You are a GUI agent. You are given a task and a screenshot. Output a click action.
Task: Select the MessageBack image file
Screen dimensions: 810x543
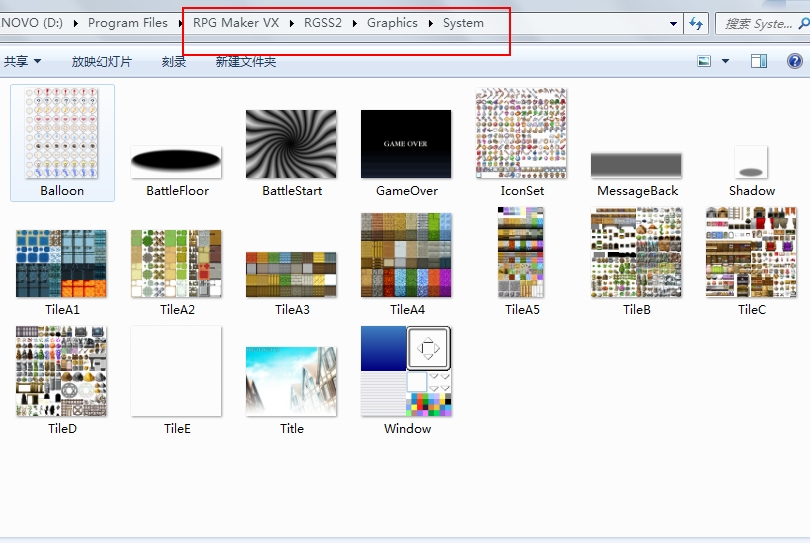pyautogui.click(x=636, y=165)
